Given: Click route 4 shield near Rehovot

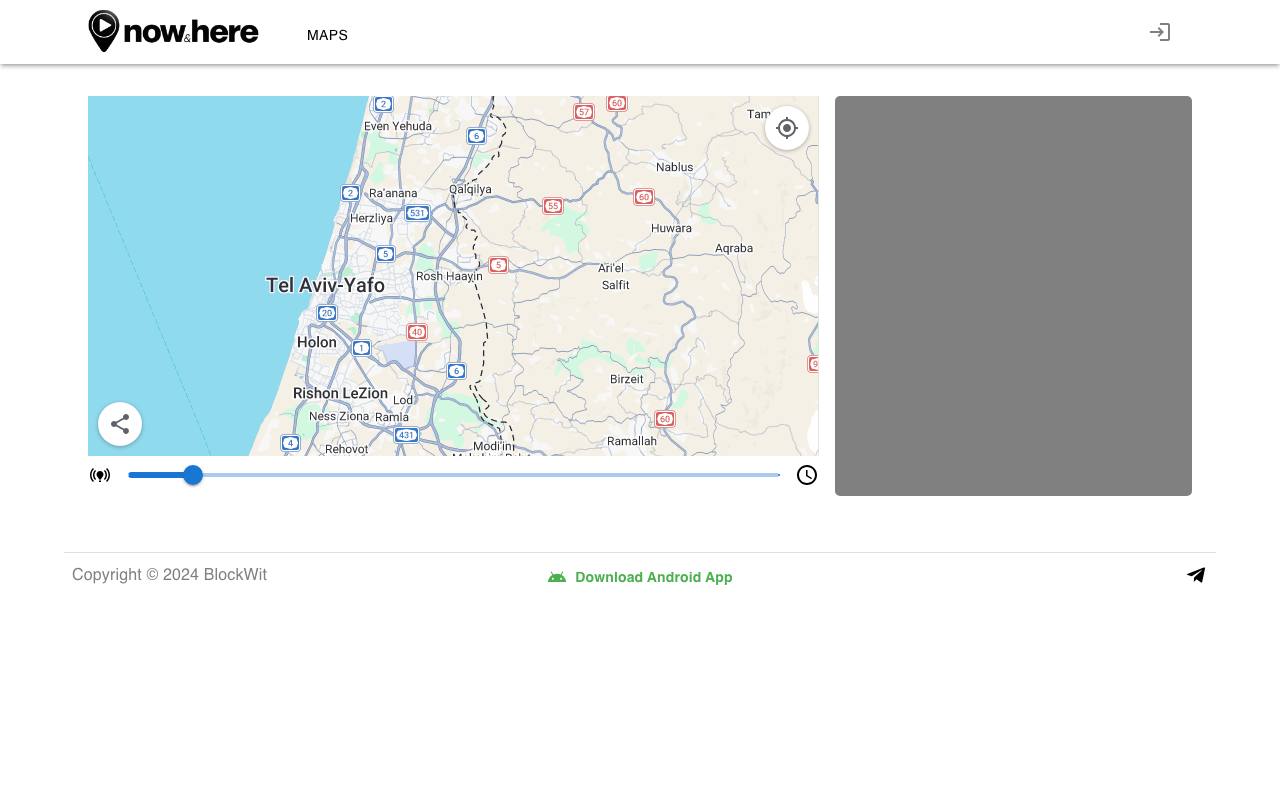Looking at the screenshot, I should tap(290, 443).
